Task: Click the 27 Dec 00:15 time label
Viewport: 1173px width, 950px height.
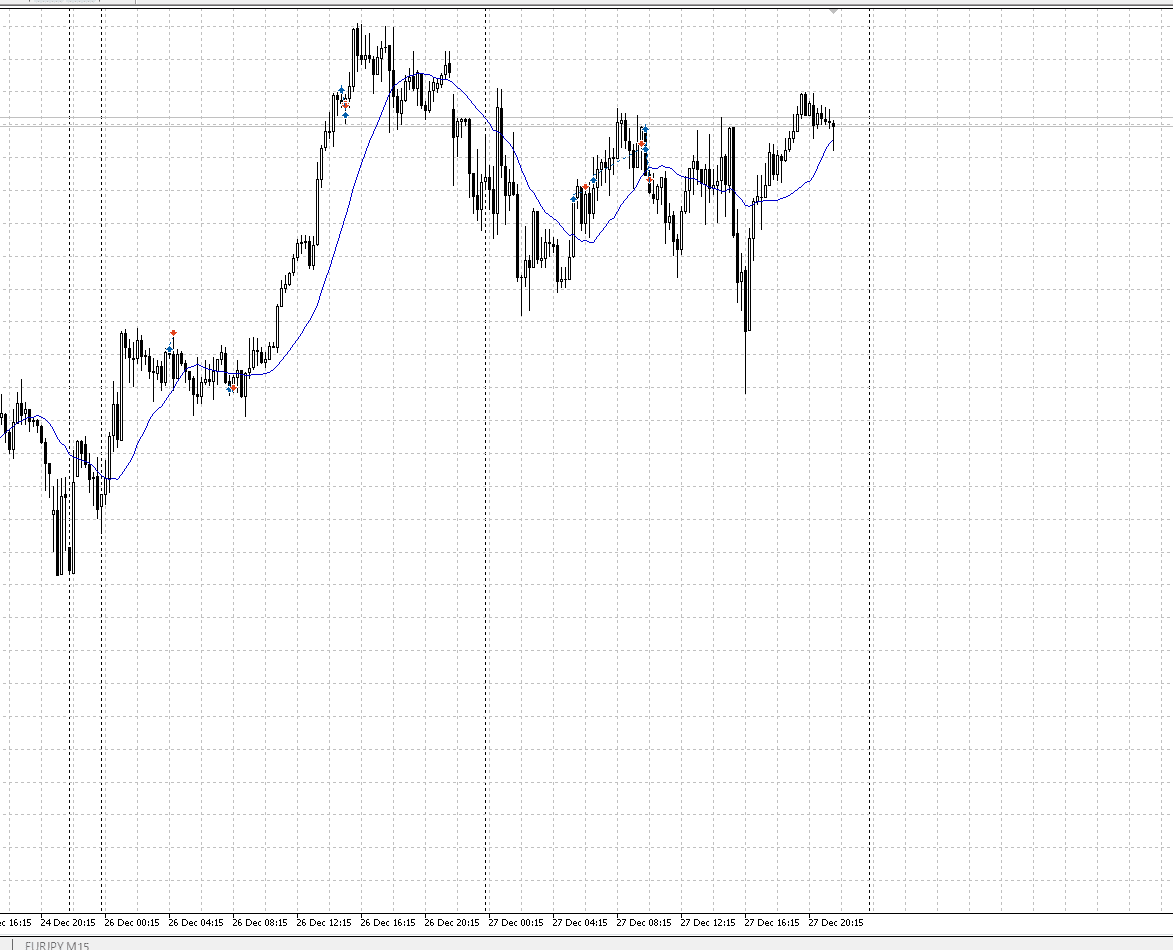Action: click(515, 922)
